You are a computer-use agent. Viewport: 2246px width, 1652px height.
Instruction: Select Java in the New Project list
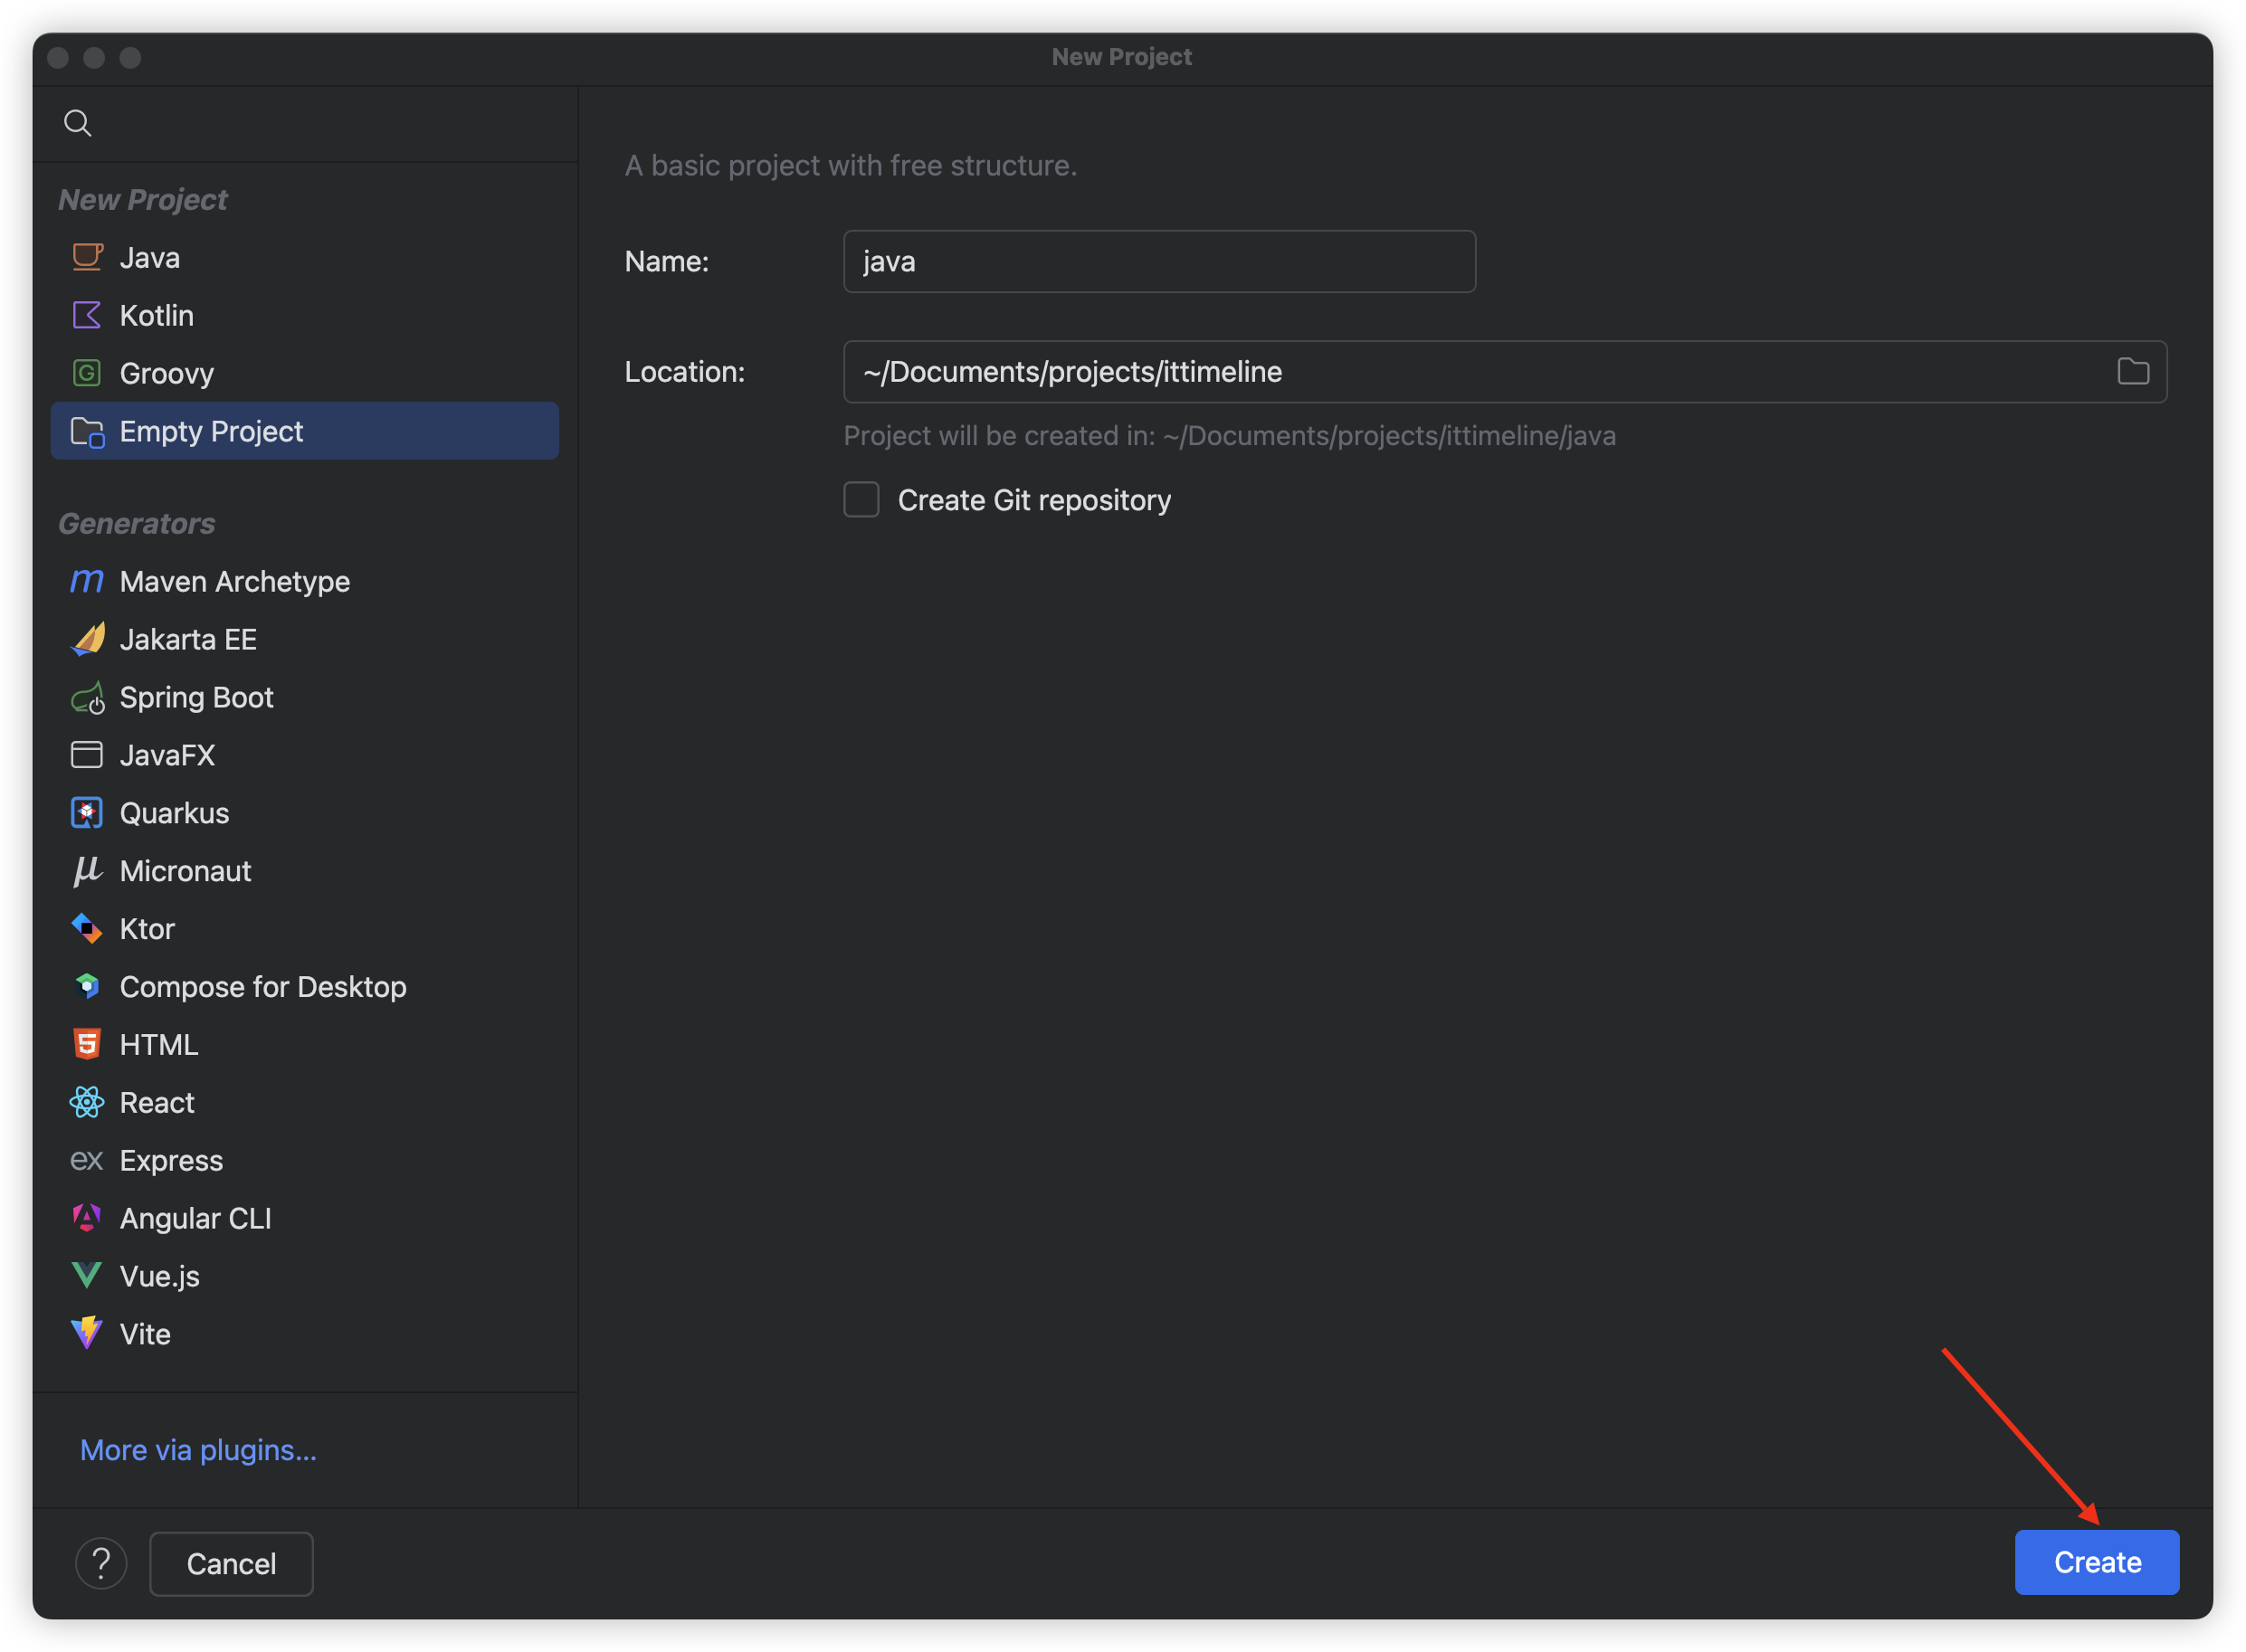click(150, 258)
